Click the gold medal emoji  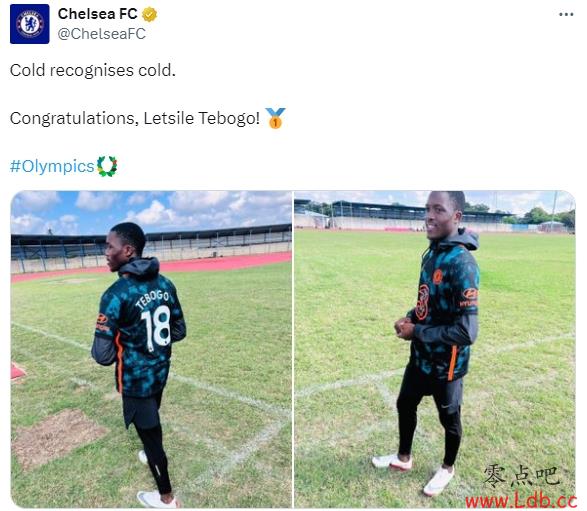click(x=276, y=118)
